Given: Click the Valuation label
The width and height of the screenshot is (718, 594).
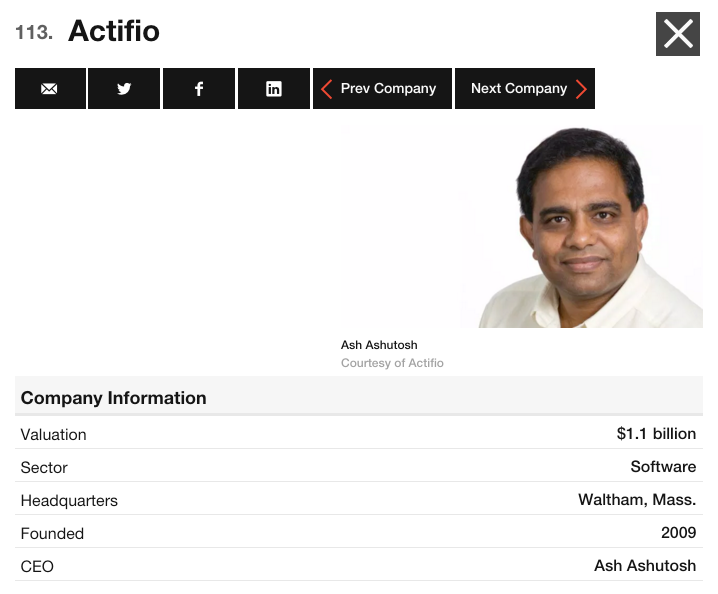Looking at the screenshot, I should coord(54,435).
